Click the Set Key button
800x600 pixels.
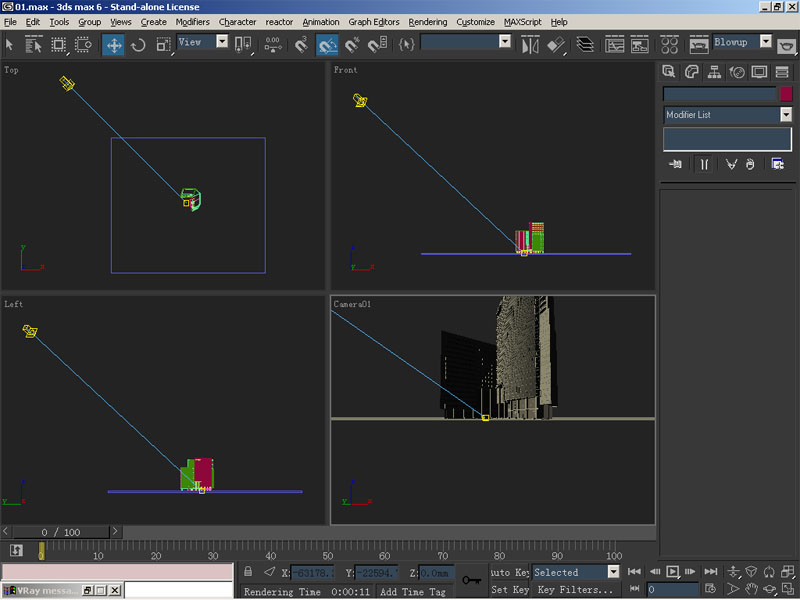pos(510,590)
